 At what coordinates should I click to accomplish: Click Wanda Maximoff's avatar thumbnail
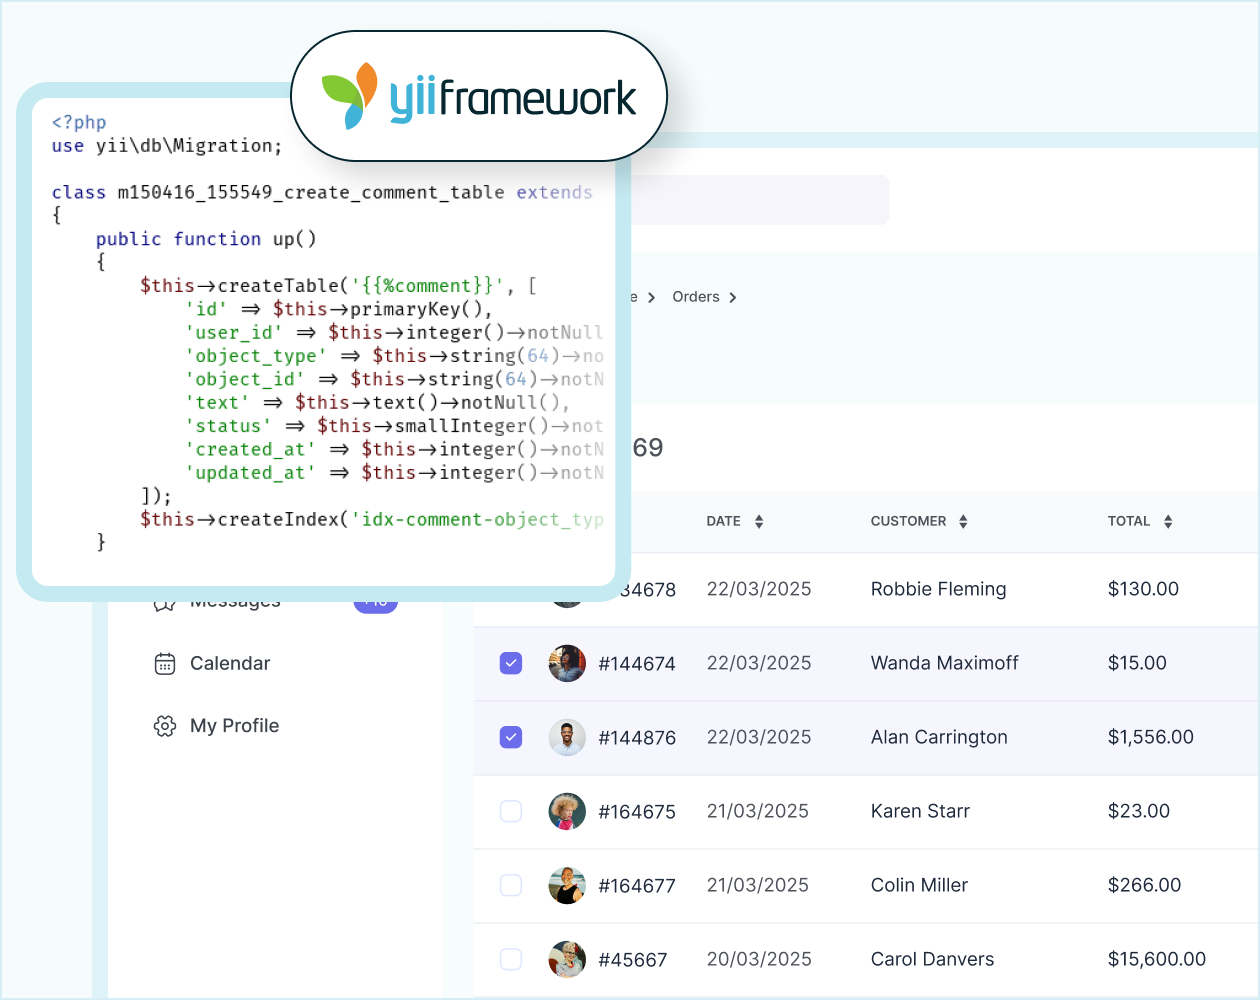pos(567,663)
